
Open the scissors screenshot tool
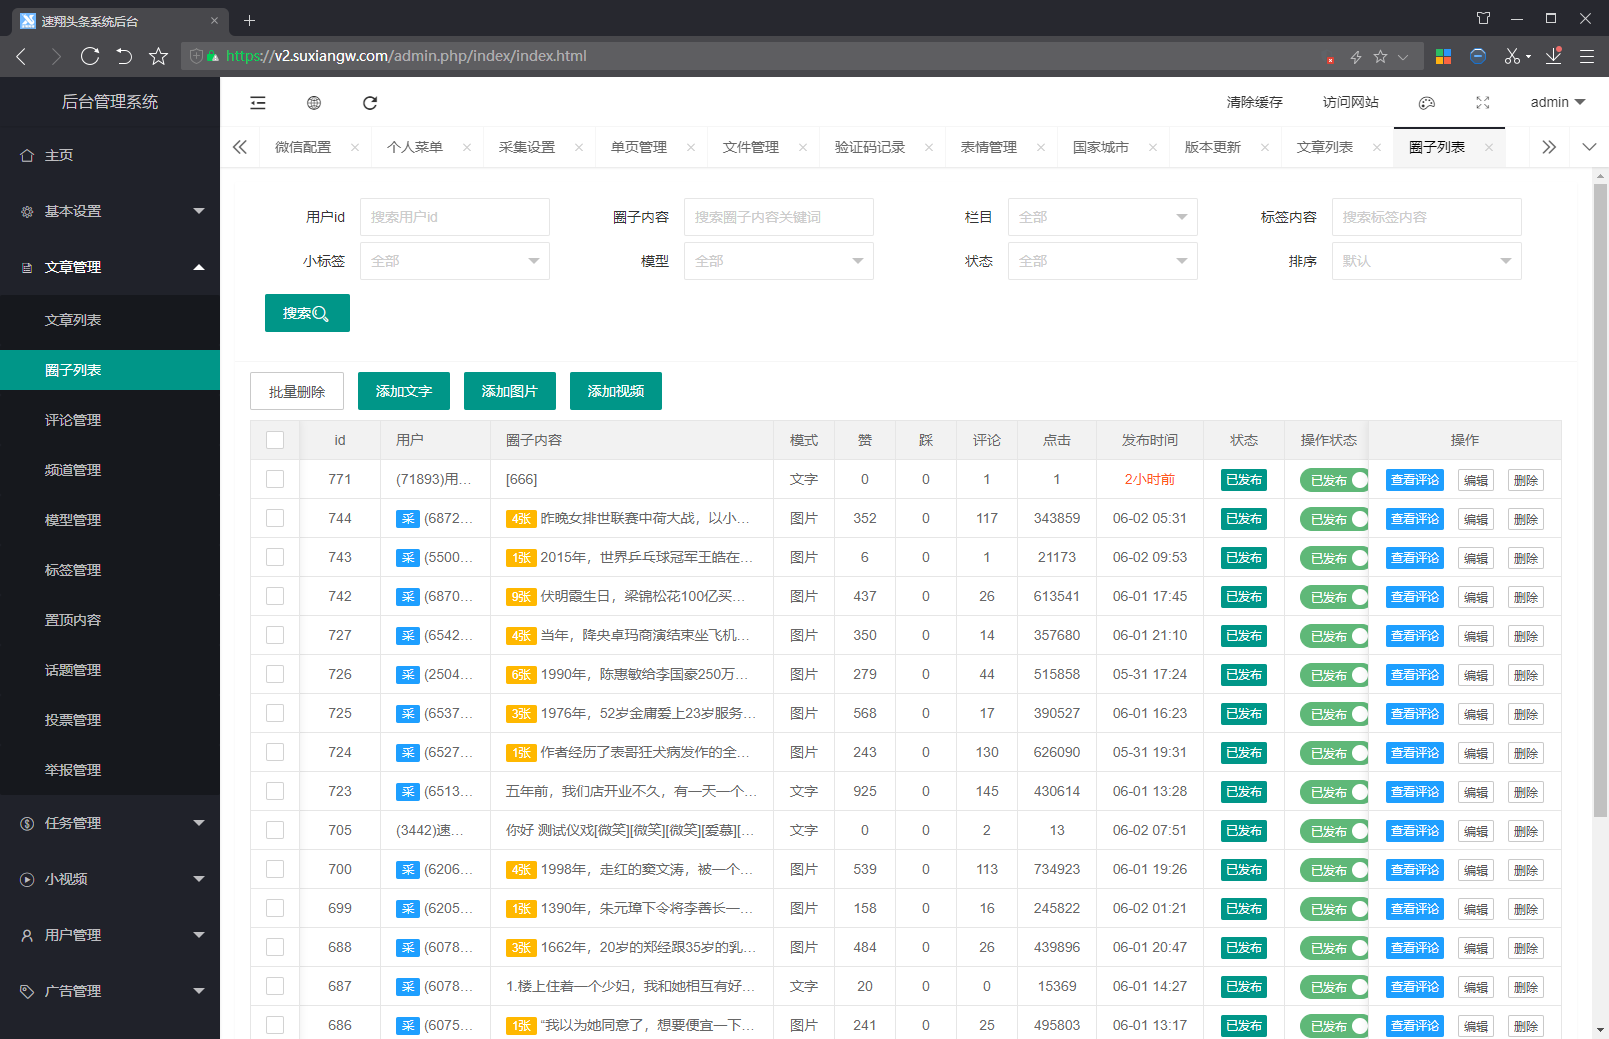click(x=1512, y=56)
